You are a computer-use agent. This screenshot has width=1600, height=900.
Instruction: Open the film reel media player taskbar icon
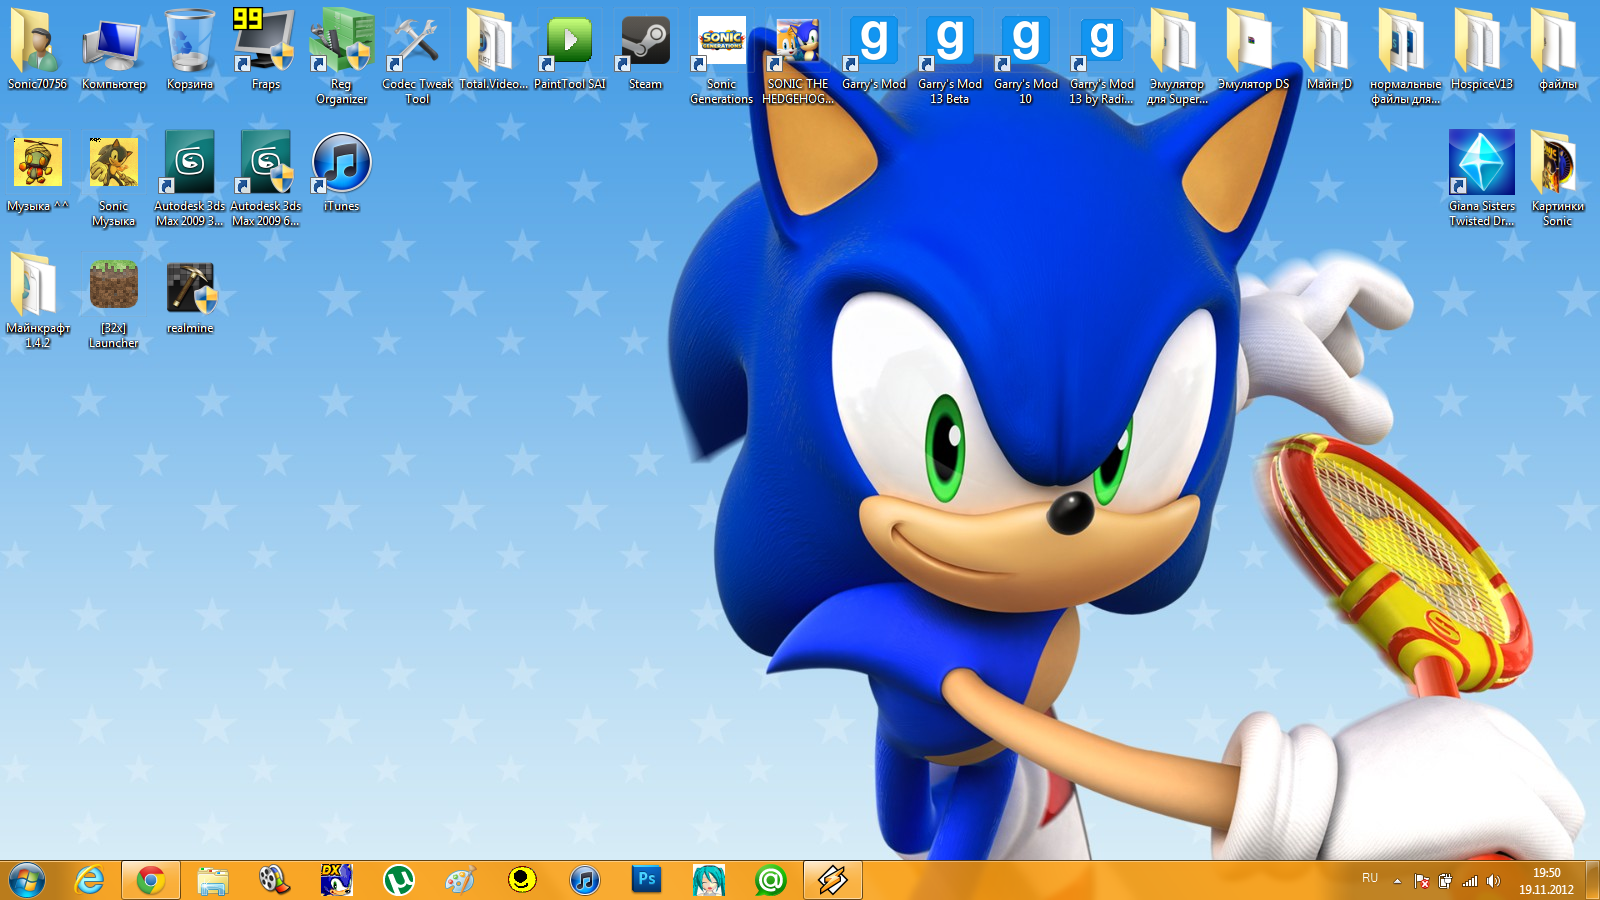(x=274, y=880)
